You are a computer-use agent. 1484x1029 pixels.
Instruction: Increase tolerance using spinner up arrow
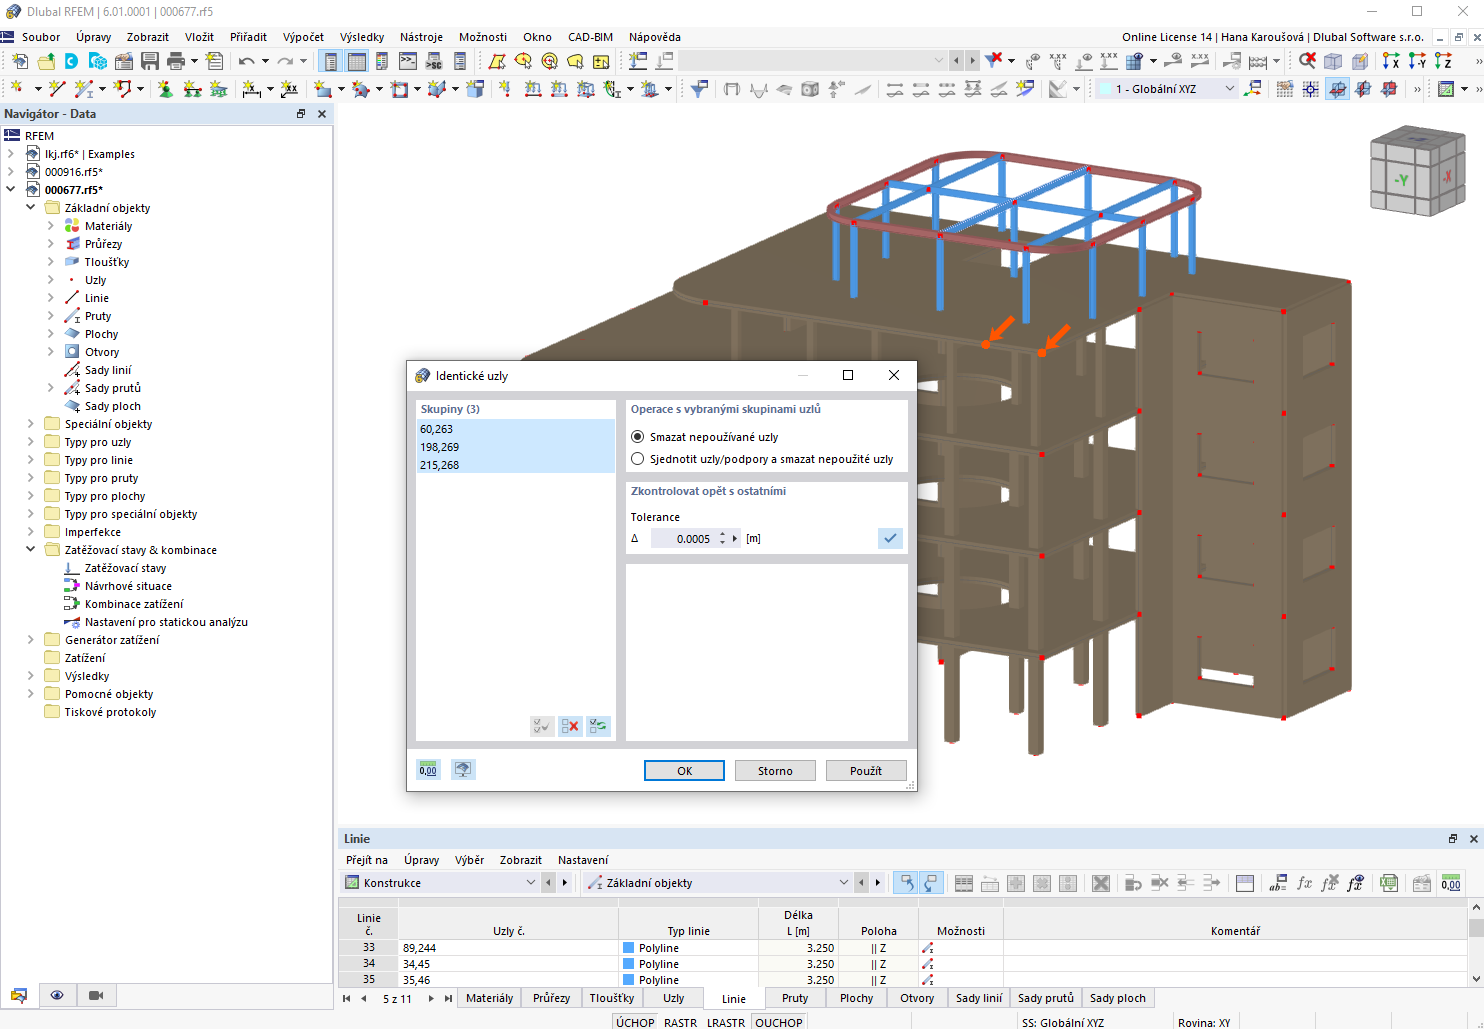pos(722,534)
